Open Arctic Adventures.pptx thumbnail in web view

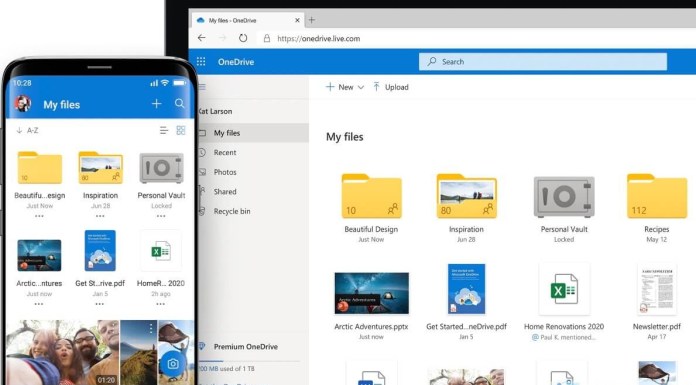(372, 293)
